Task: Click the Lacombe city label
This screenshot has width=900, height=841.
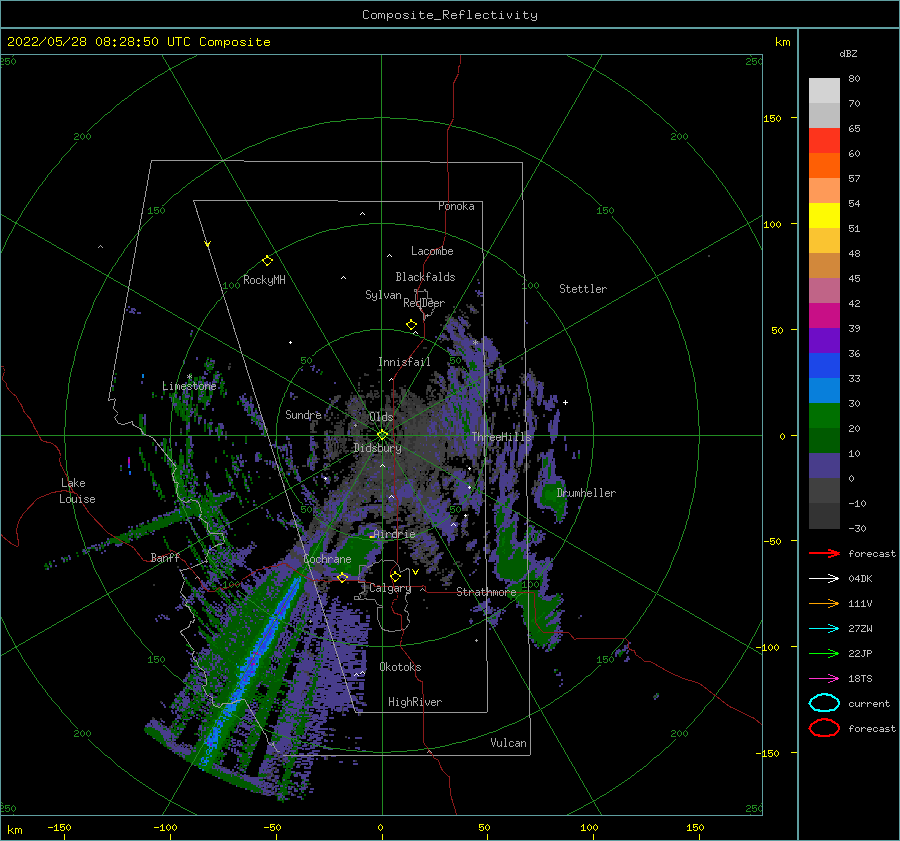Action: [x=432, y=251]
